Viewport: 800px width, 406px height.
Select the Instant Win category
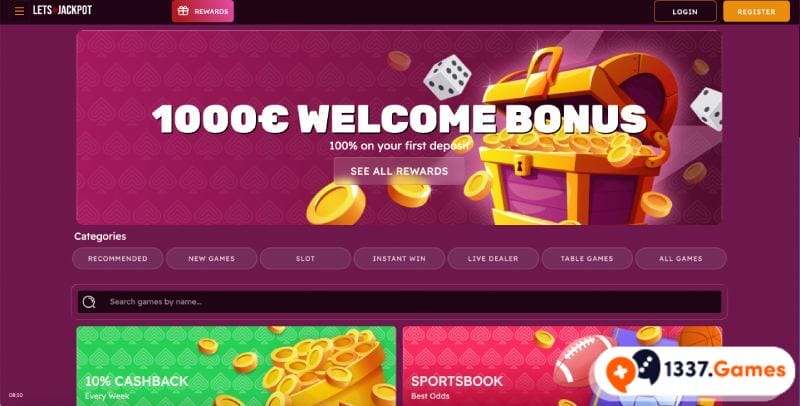pyautogui.click(x=399, y=259)
